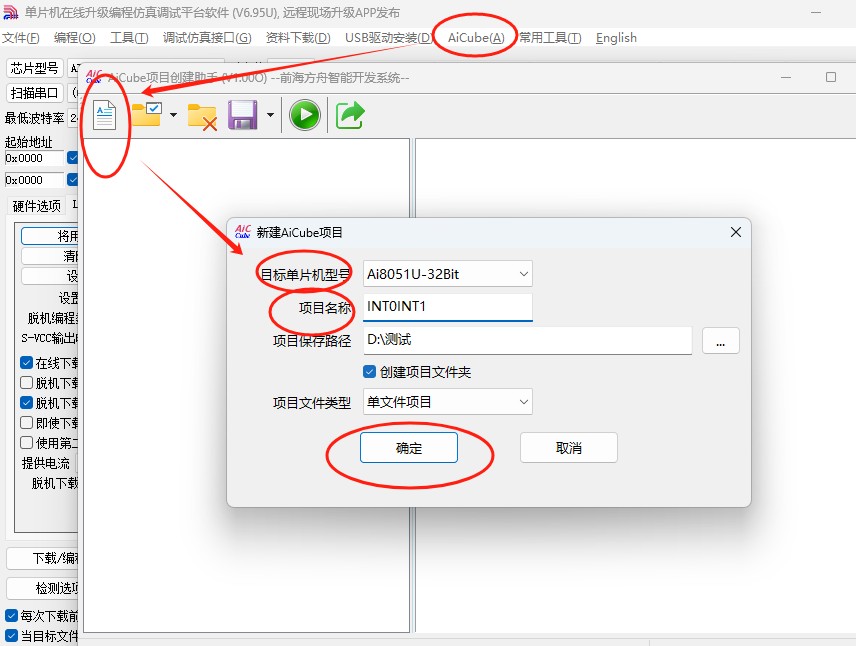Screen dimensions: 856x646
Task: Toggle the unchecked 脱机下载 checkbox
Action: [x=26, y=382]
